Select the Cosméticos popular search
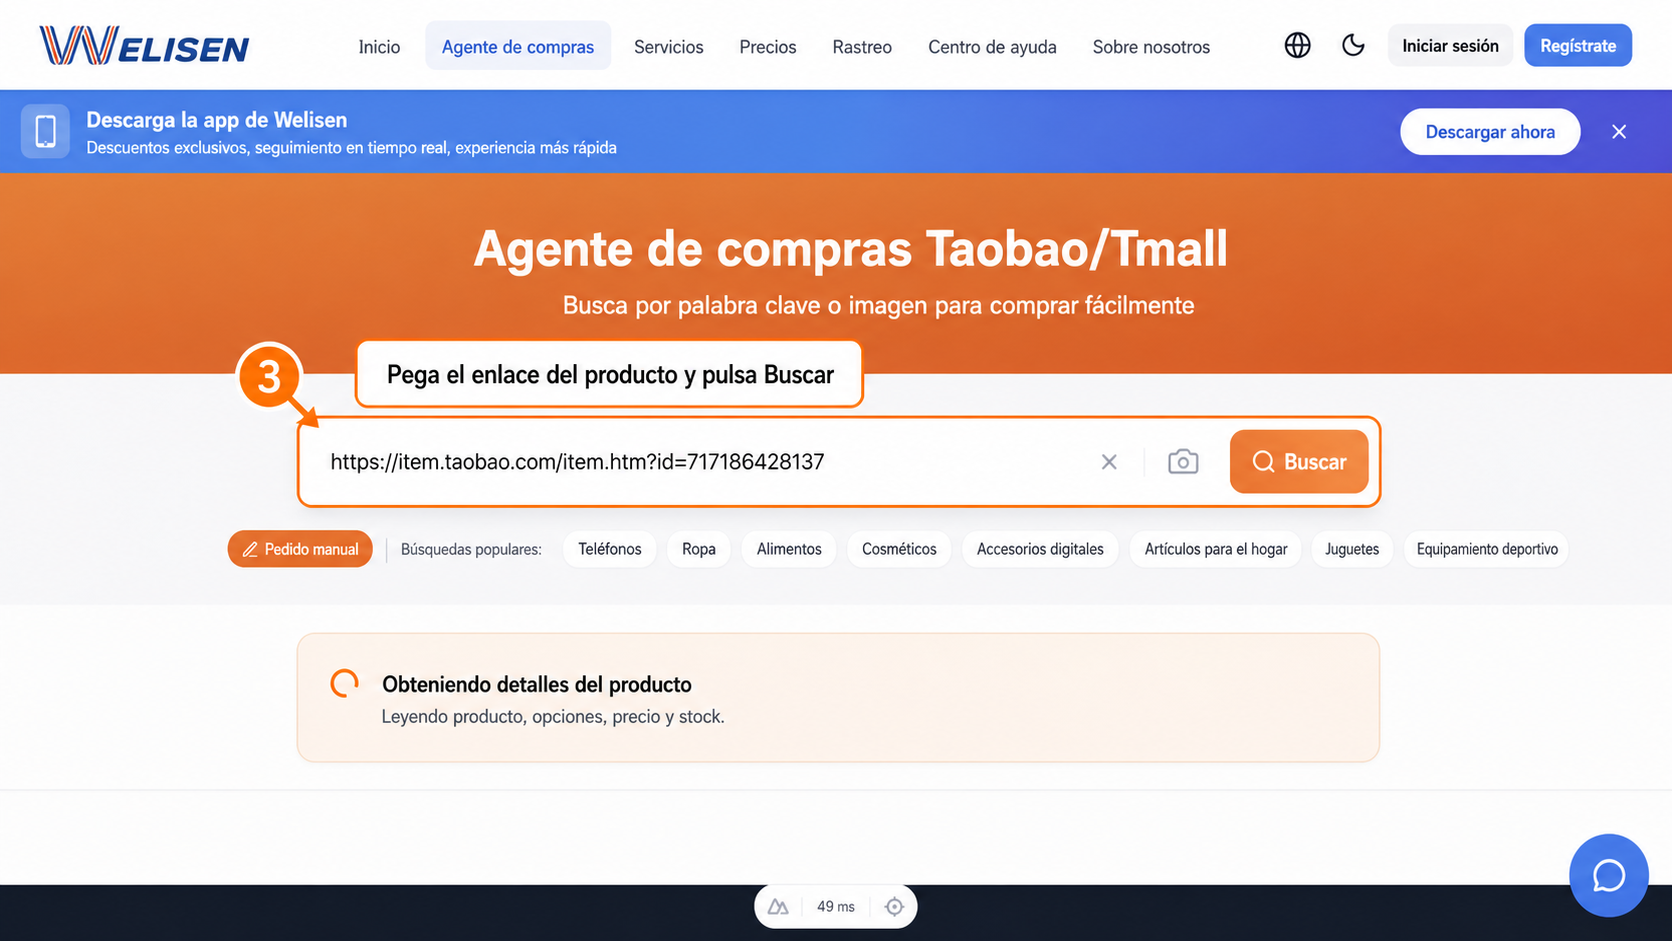 click(x=899, y=549)
